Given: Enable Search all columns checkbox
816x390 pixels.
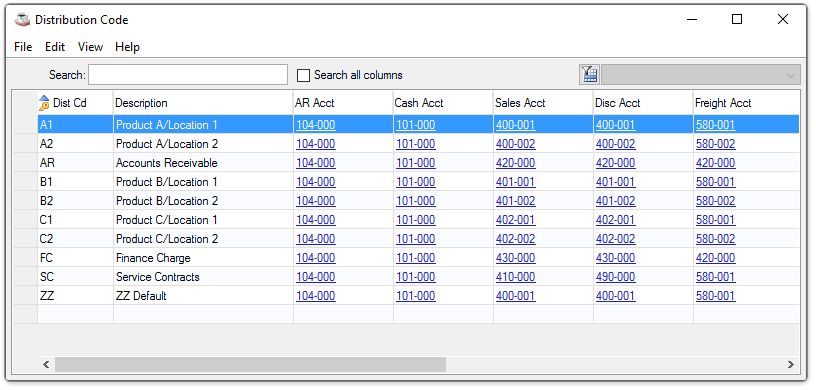Looking at the screenshot, I should [x=303, y=75].
